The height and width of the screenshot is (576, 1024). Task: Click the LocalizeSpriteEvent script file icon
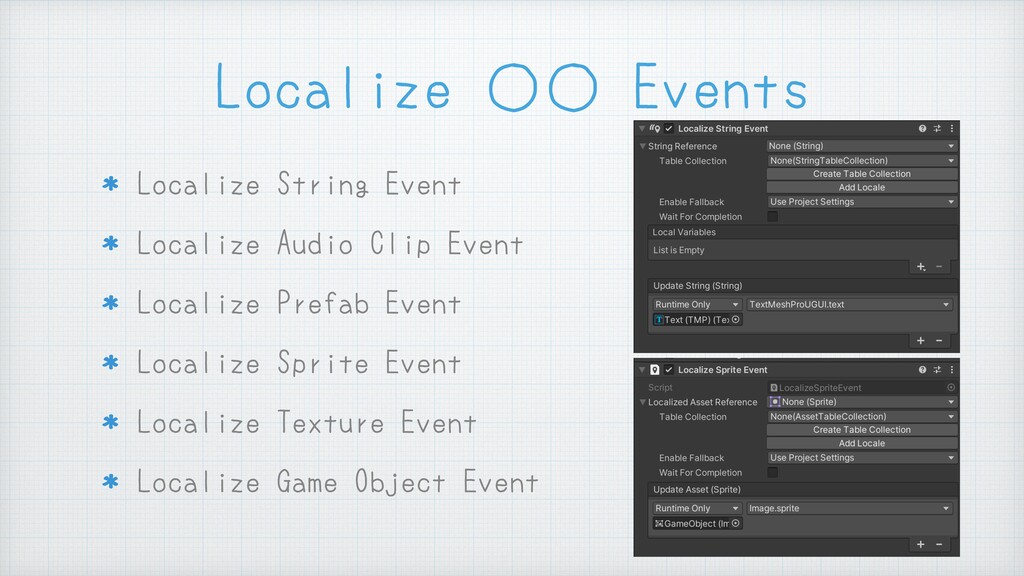pyautogui.click(x=774, y=387)
